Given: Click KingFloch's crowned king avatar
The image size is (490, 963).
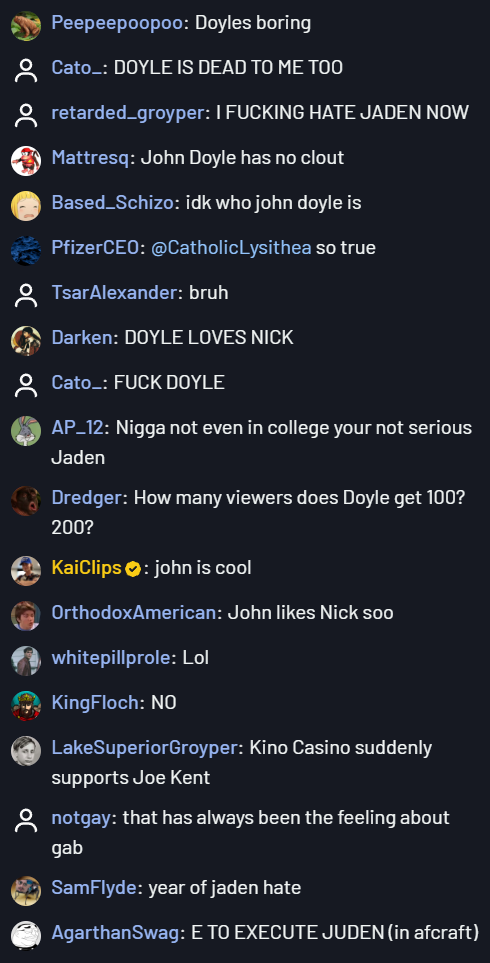Looking at the screenshot, I should coord(26,706).
